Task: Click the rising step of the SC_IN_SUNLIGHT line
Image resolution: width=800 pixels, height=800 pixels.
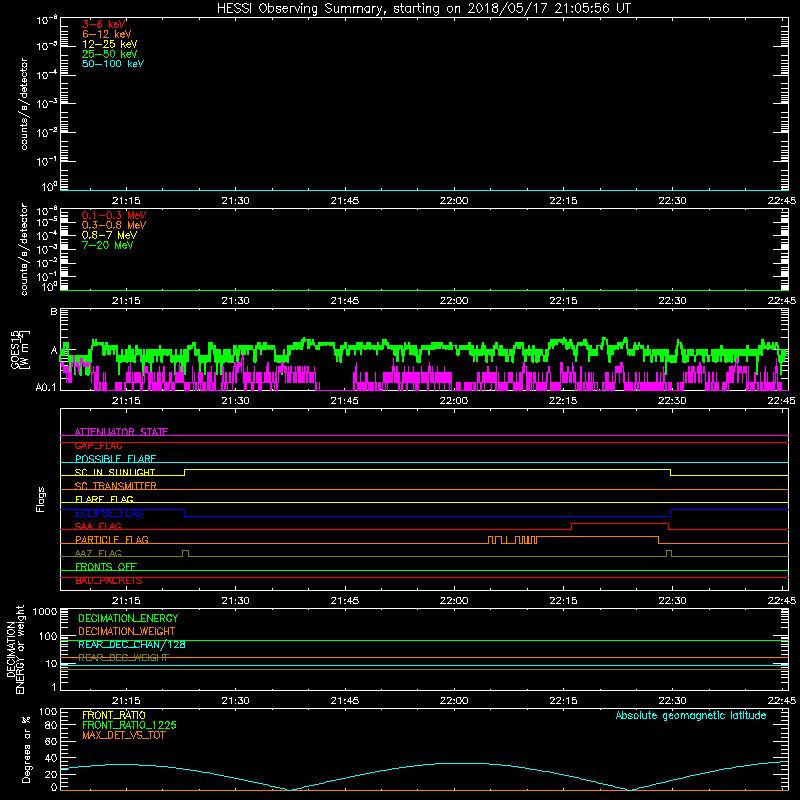Action: [185, 472]
